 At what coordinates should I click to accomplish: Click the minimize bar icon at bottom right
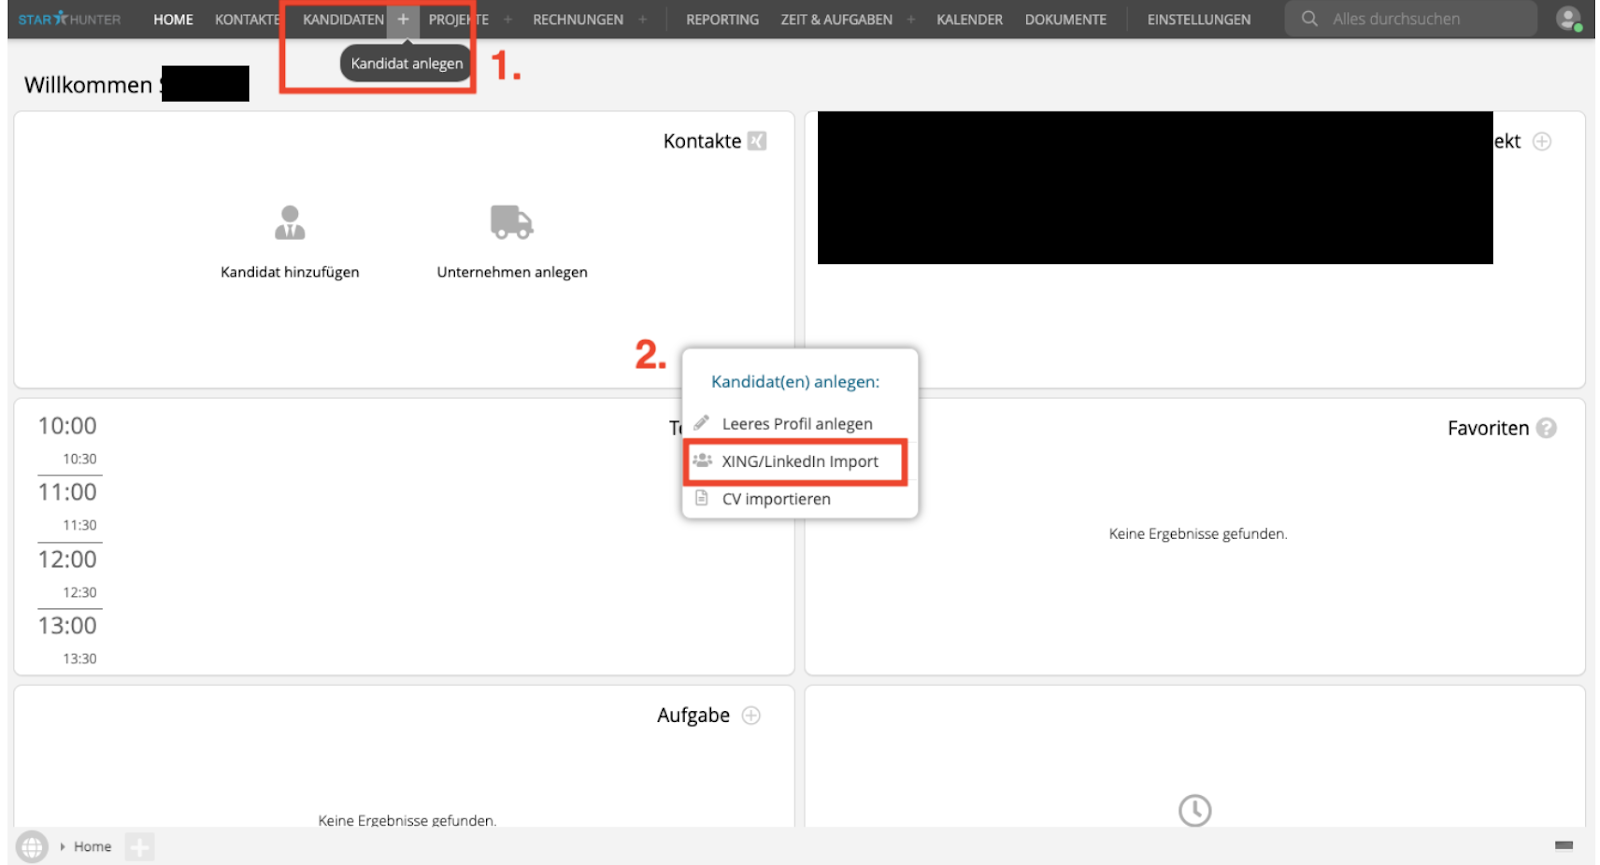pyautogui.click(x=1564, y=846)
